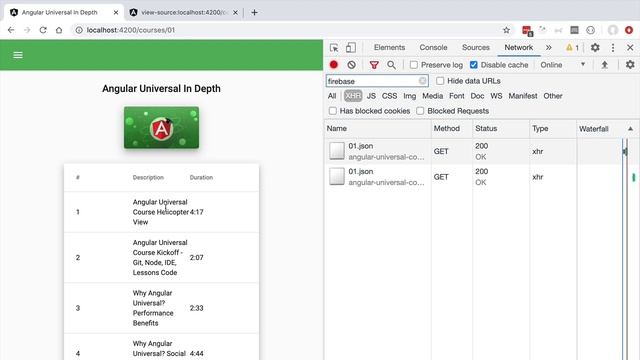The height and width of the screenshot is (360, 640).
Task: Open the DevTools three-dot menu
Action: [x=613, y=48]
